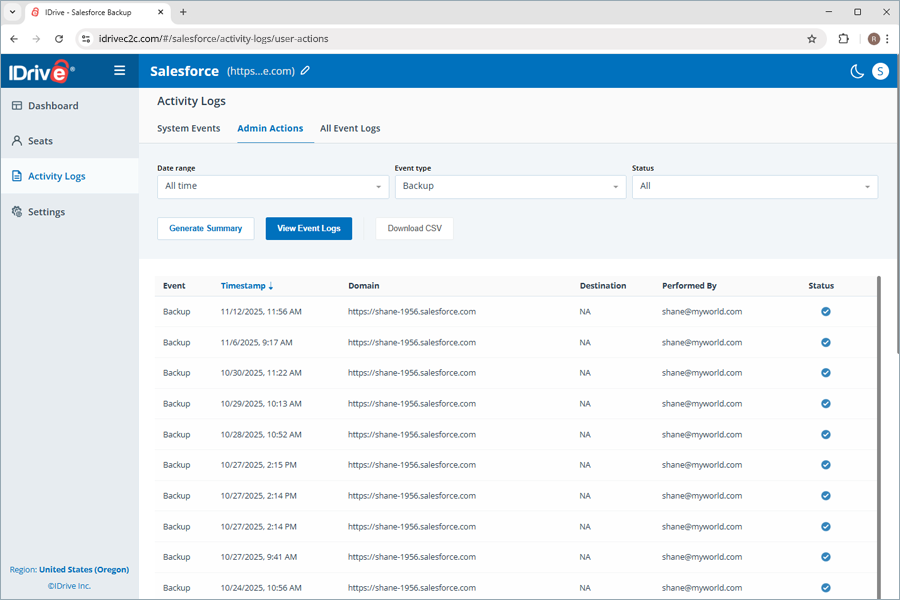The width and height of the screenshot is (900, 600).
Task: Expand the Status filter dropdown
Action: [x=754, y=186]
